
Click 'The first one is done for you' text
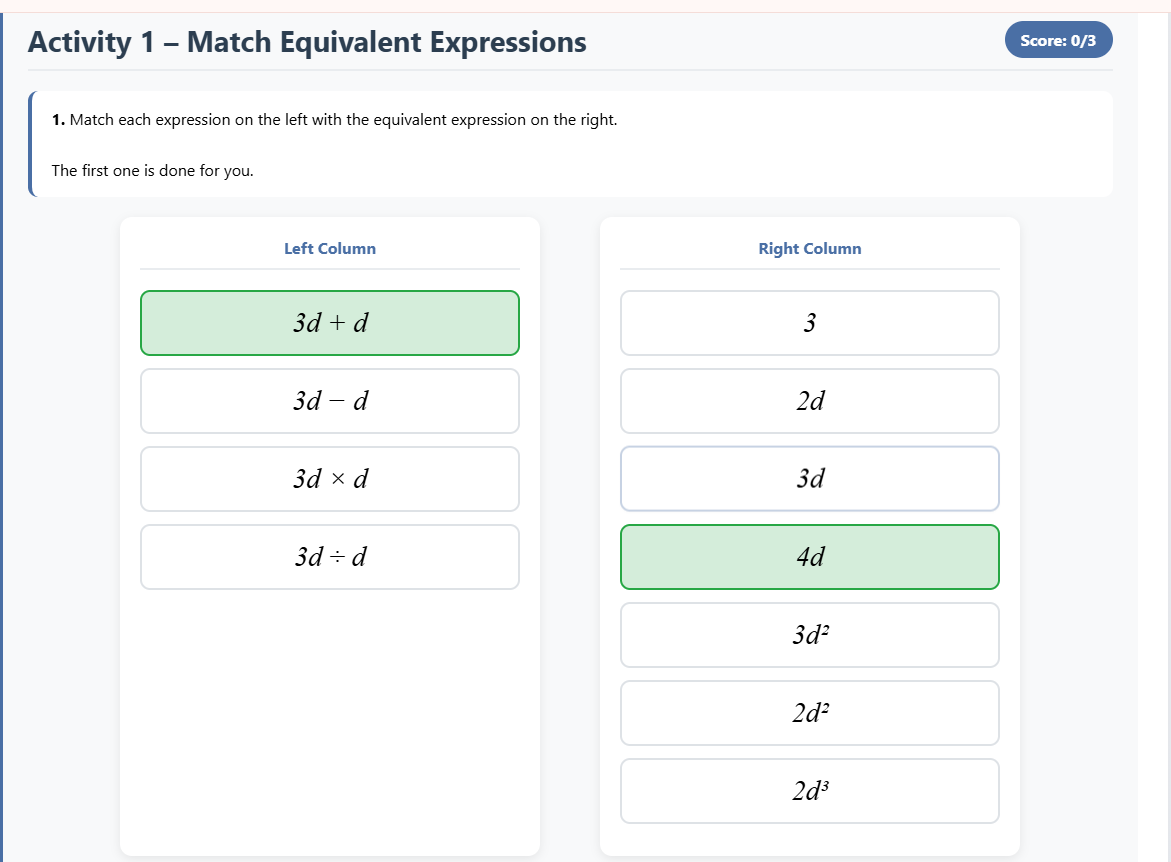pyautogui.click(x=153, y=170)
